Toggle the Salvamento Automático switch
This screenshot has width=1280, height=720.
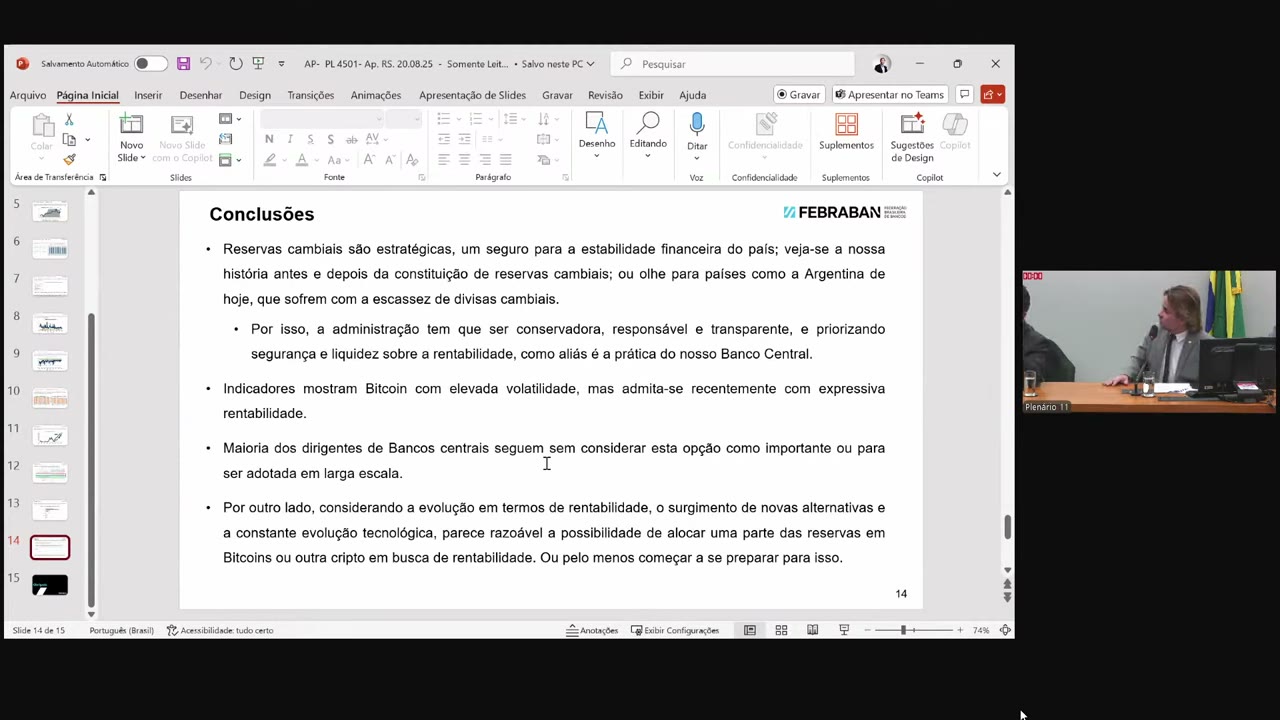click(150, 64)
